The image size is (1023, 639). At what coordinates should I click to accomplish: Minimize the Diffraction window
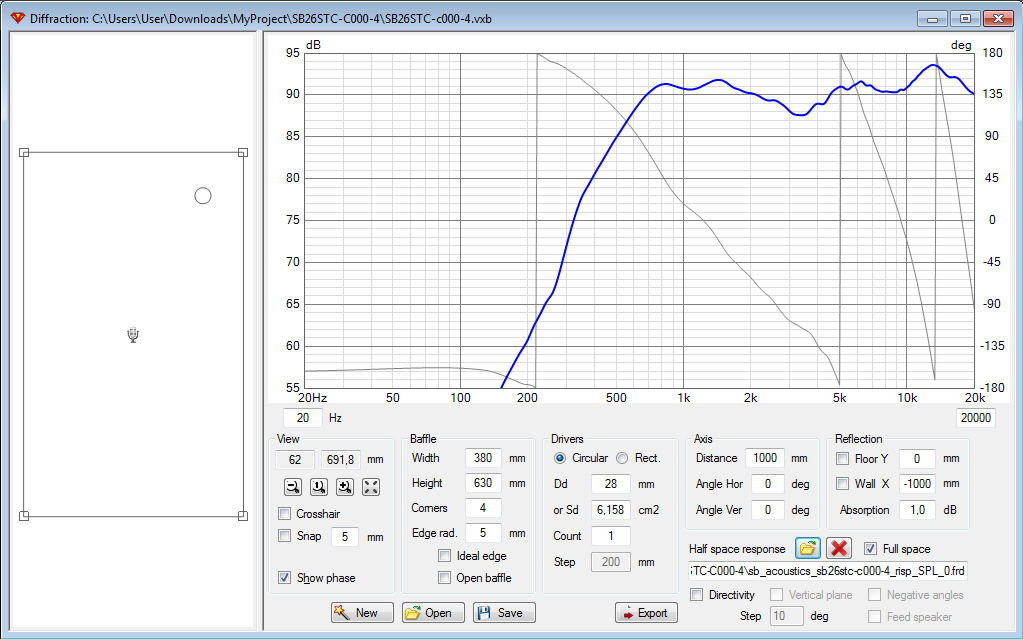pos(932,18)
